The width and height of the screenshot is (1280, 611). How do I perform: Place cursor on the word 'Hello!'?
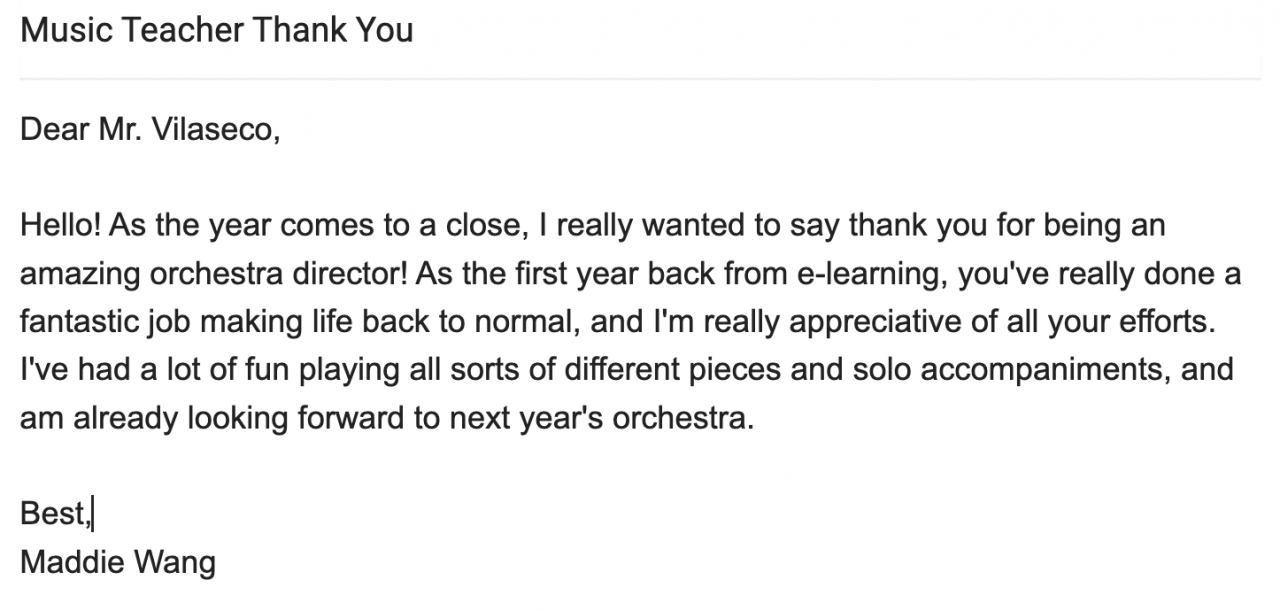pyautogui.click(x=60, y=225)
